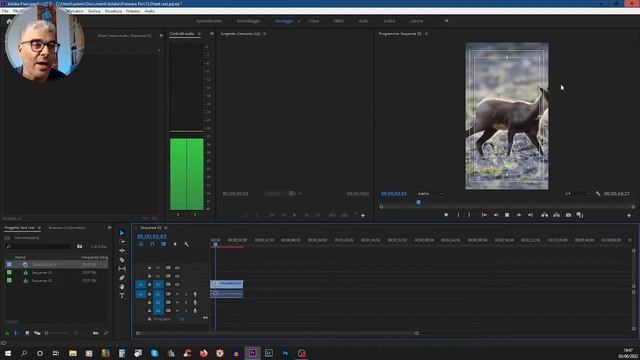The height and width of the screenshot is (360, 640).
Task: Open comparison view in Program monitor
Action: [x=580, y=215]
